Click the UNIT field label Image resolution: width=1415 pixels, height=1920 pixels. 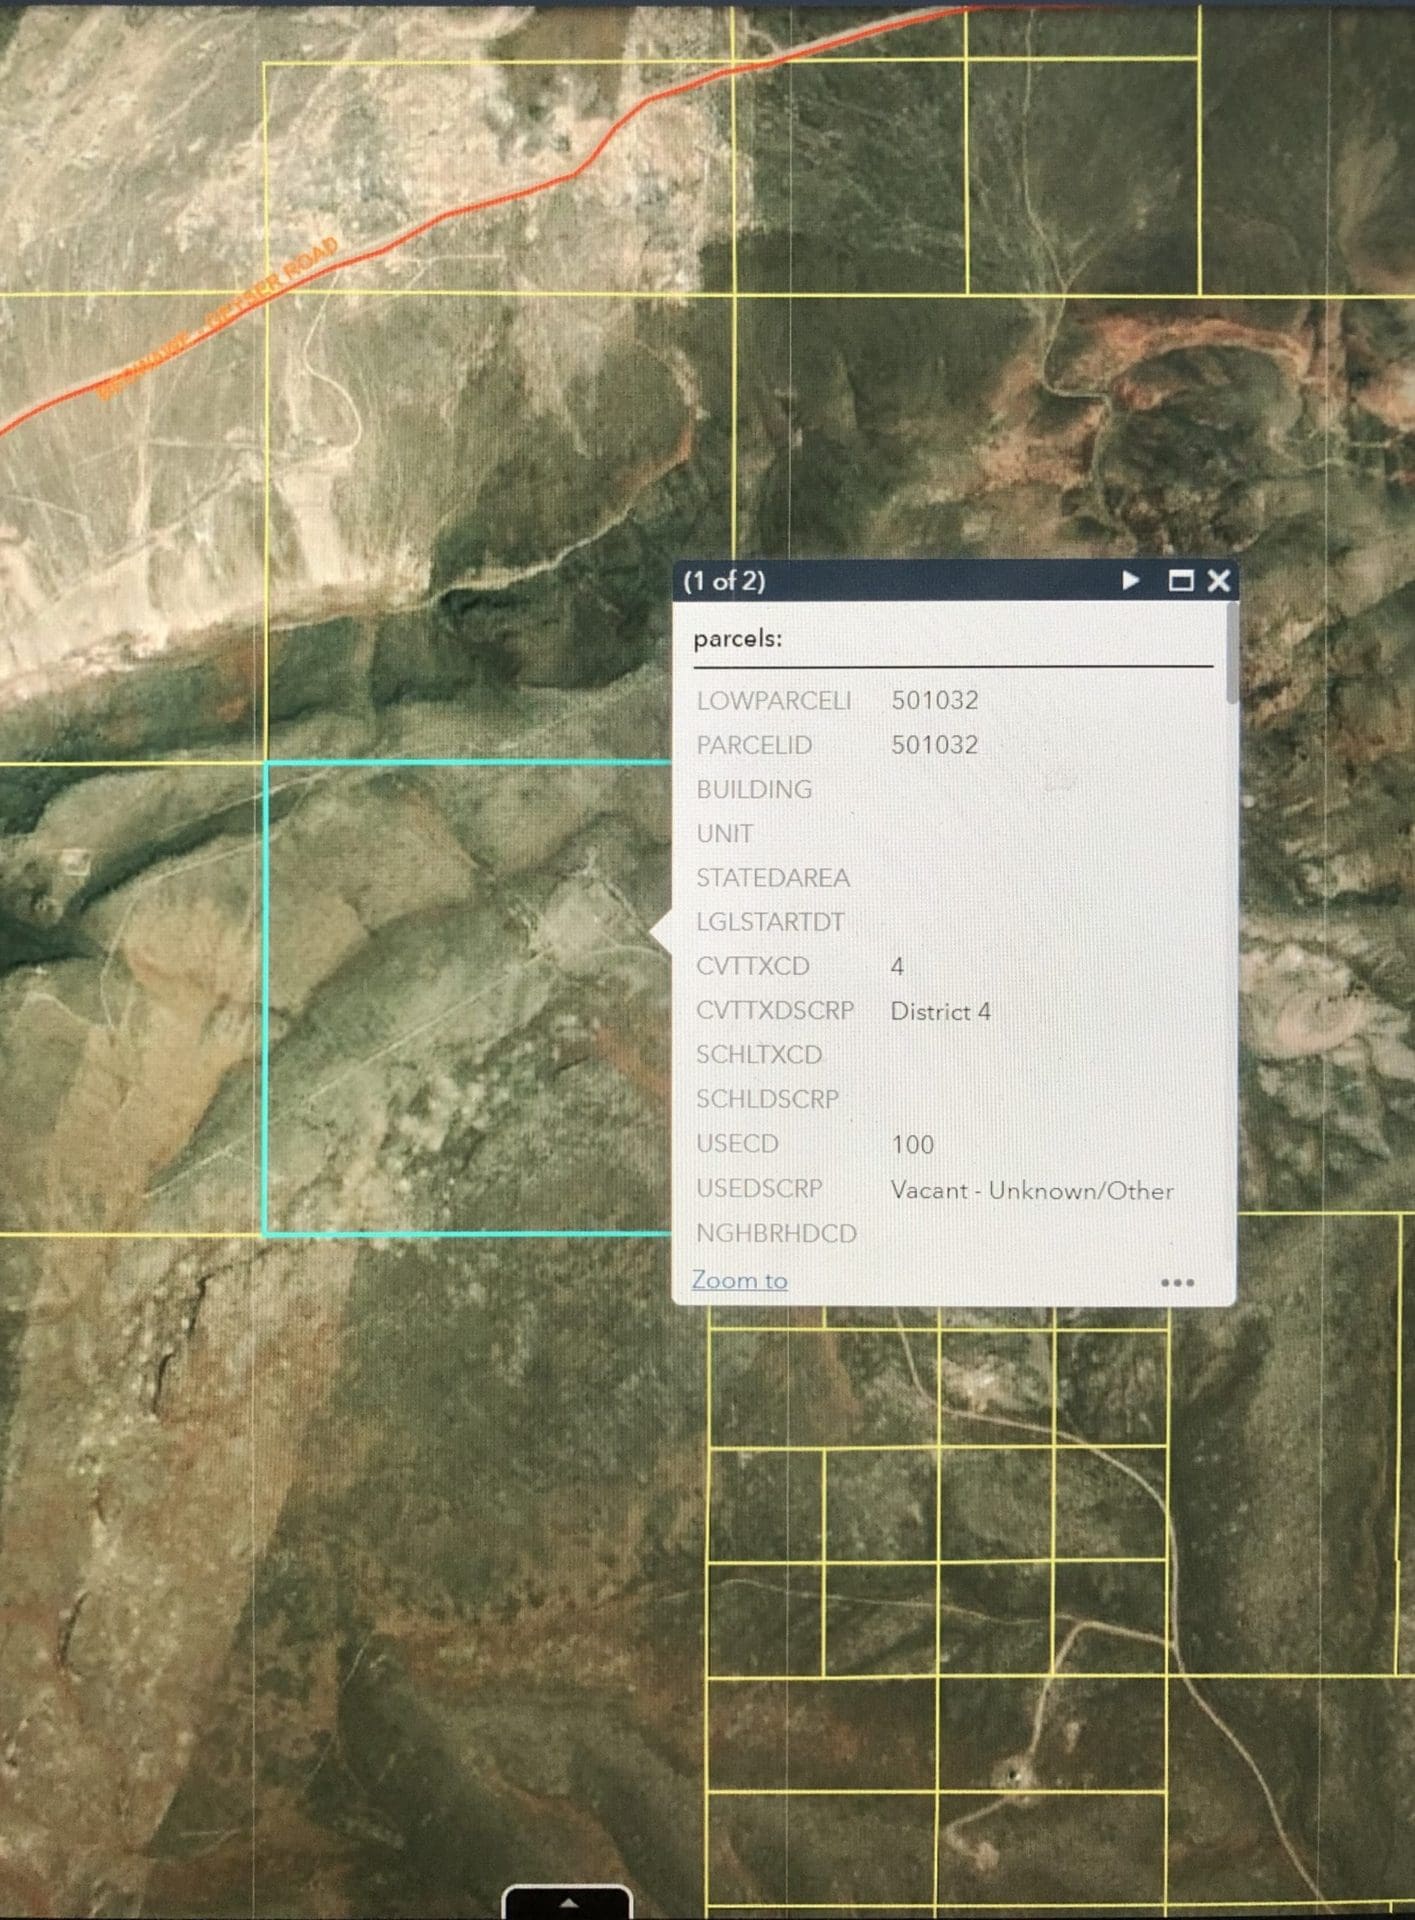(x=725, y=833)
